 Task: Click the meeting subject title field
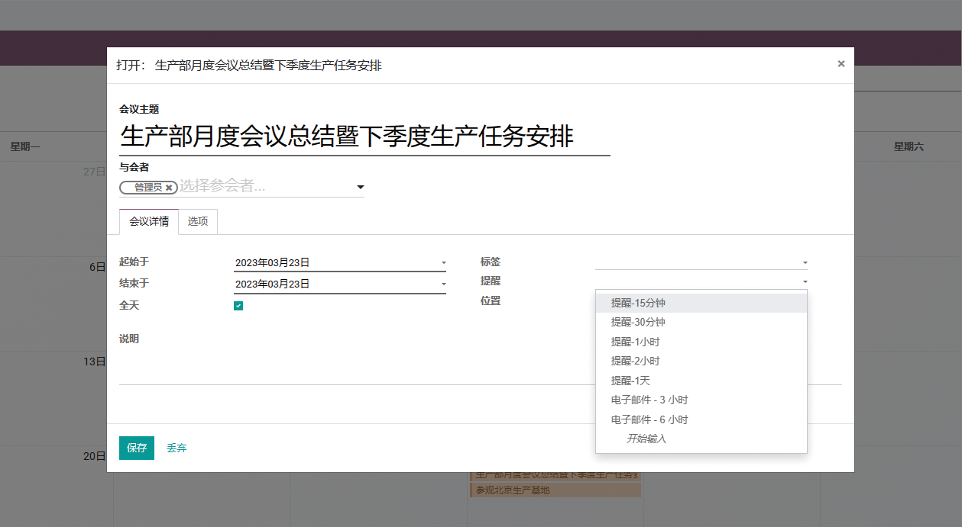point(364,137)
